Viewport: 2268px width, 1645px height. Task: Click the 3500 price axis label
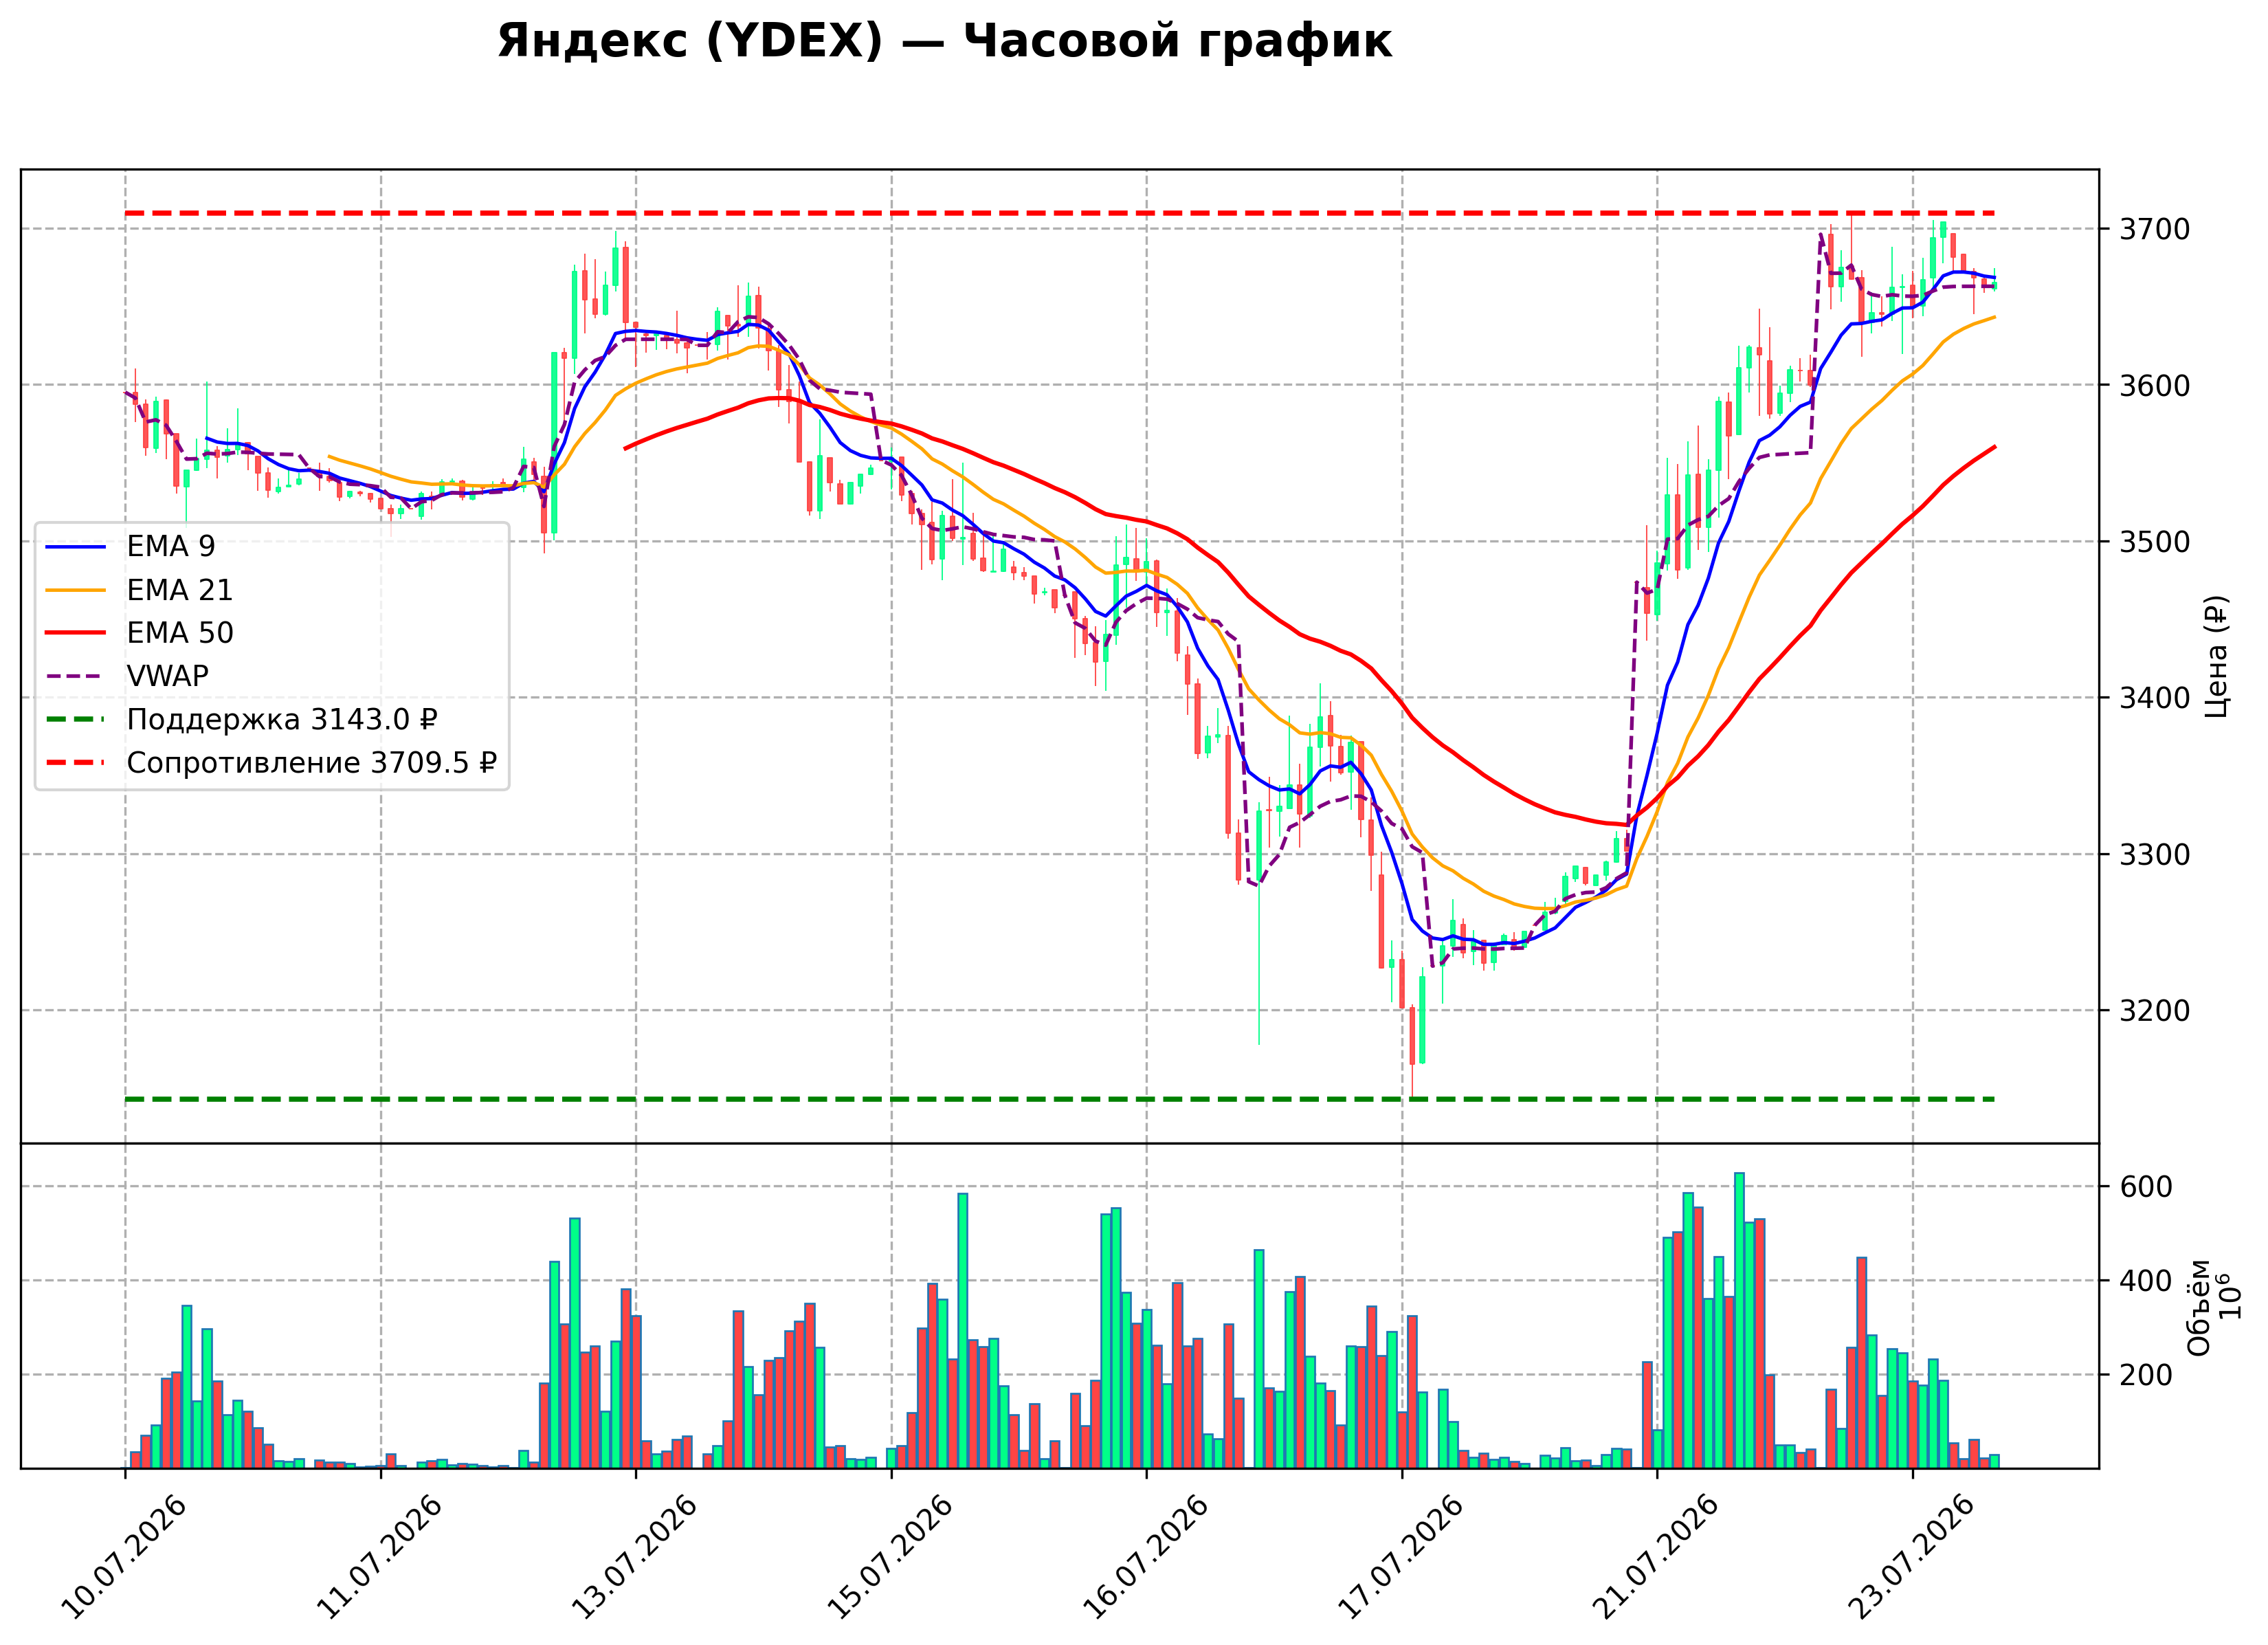pos(2154,542)
